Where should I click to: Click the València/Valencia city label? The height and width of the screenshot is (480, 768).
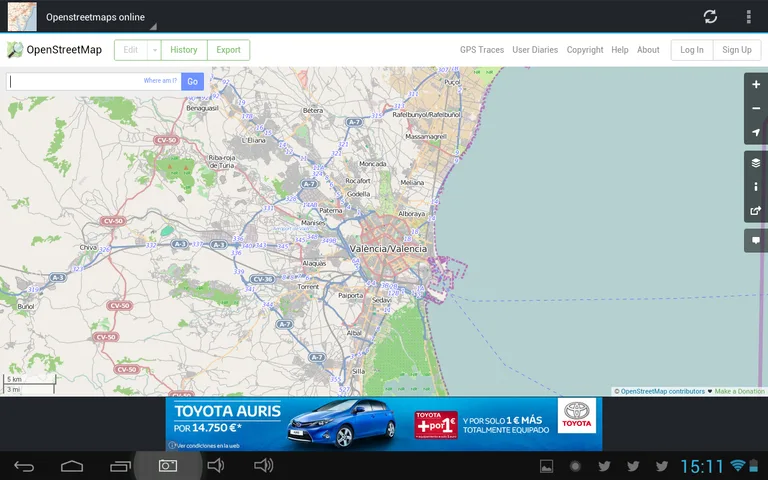388,249
